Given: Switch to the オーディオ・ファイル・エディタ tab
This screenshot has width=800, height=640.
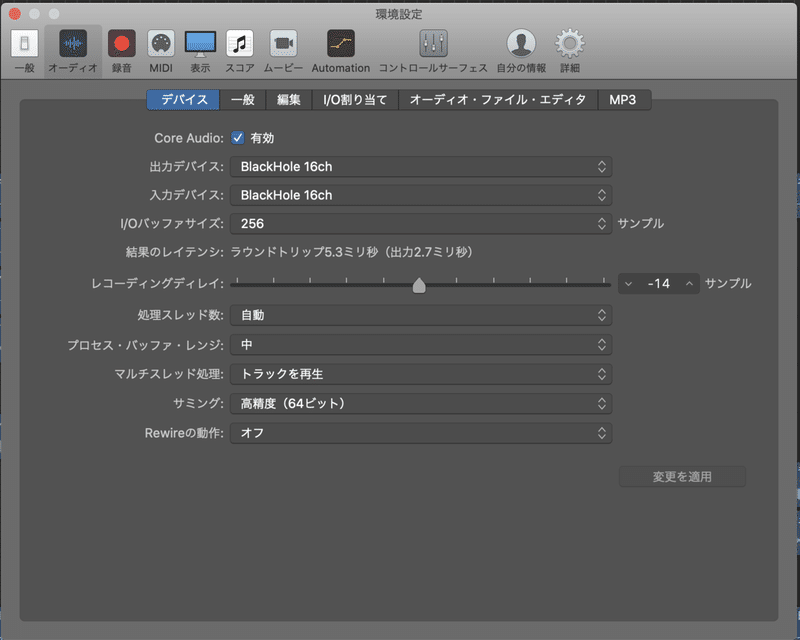Looking at the screenshot, I should [x=498, y=100].
